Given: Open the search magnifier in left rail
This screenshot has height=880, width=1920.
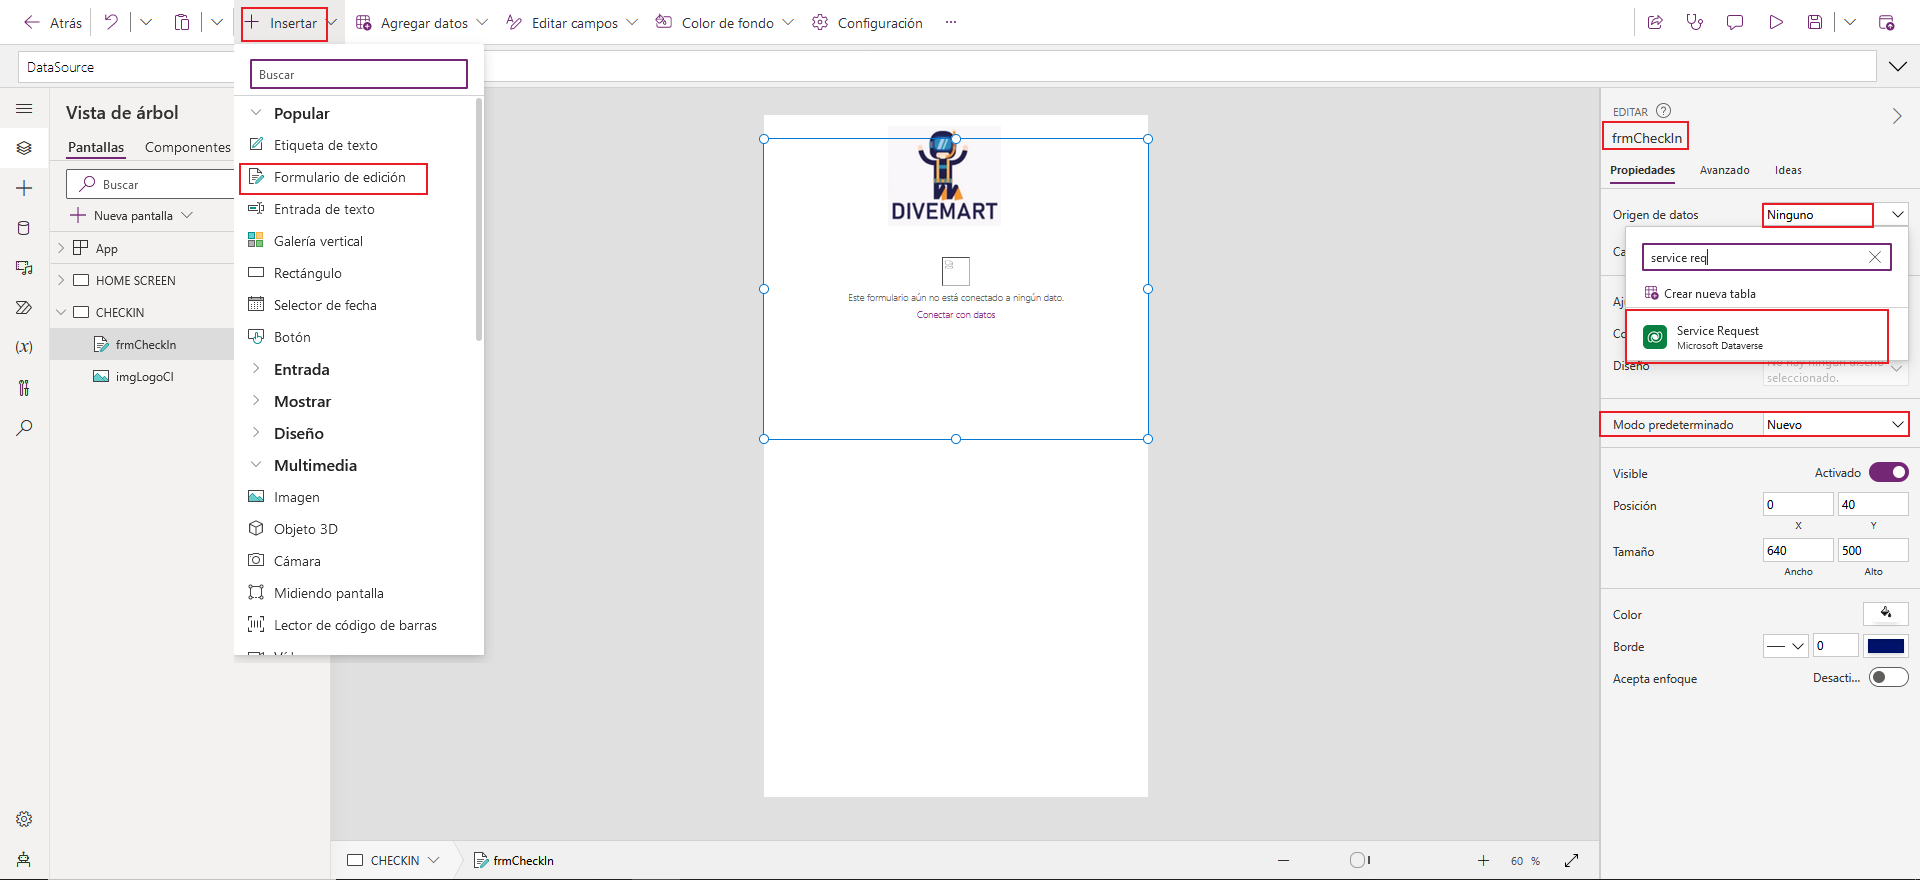Looking at the screenshot, I should tap(24, 428).
